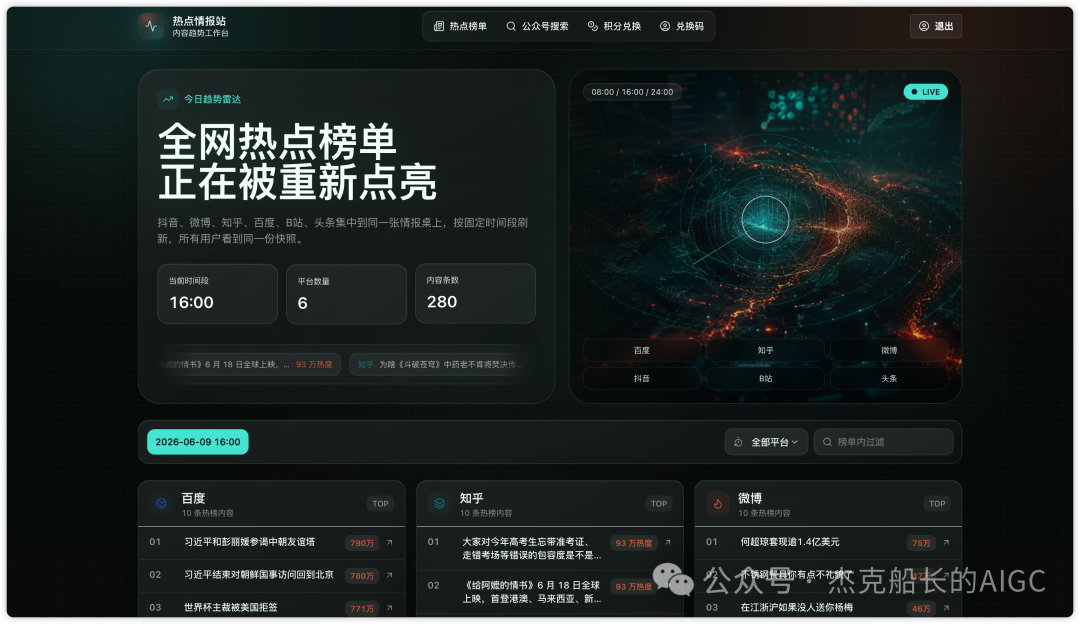Open the 公众号搜索 nav tab
This screenshot has height=624, width=1080.
coord(537,26)
